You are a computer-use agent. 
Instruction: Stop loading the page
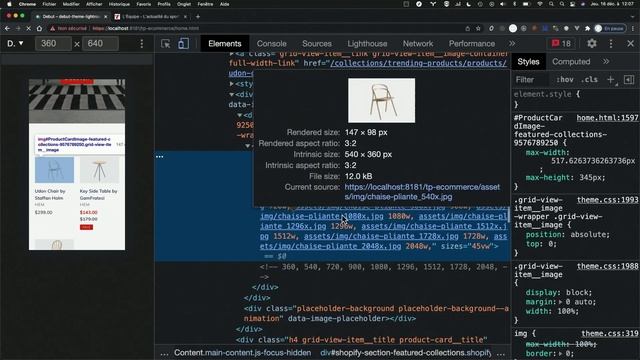tap(28, 28)
